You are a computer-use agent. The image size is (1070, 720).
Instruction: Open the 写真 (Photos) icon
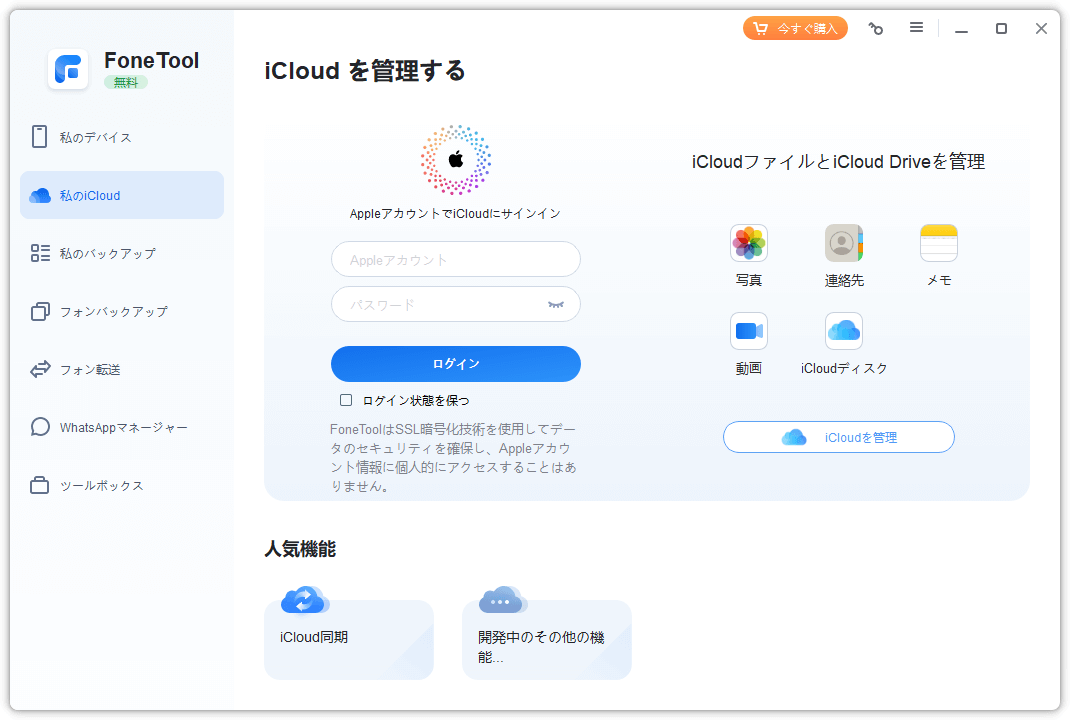(748, 243)
